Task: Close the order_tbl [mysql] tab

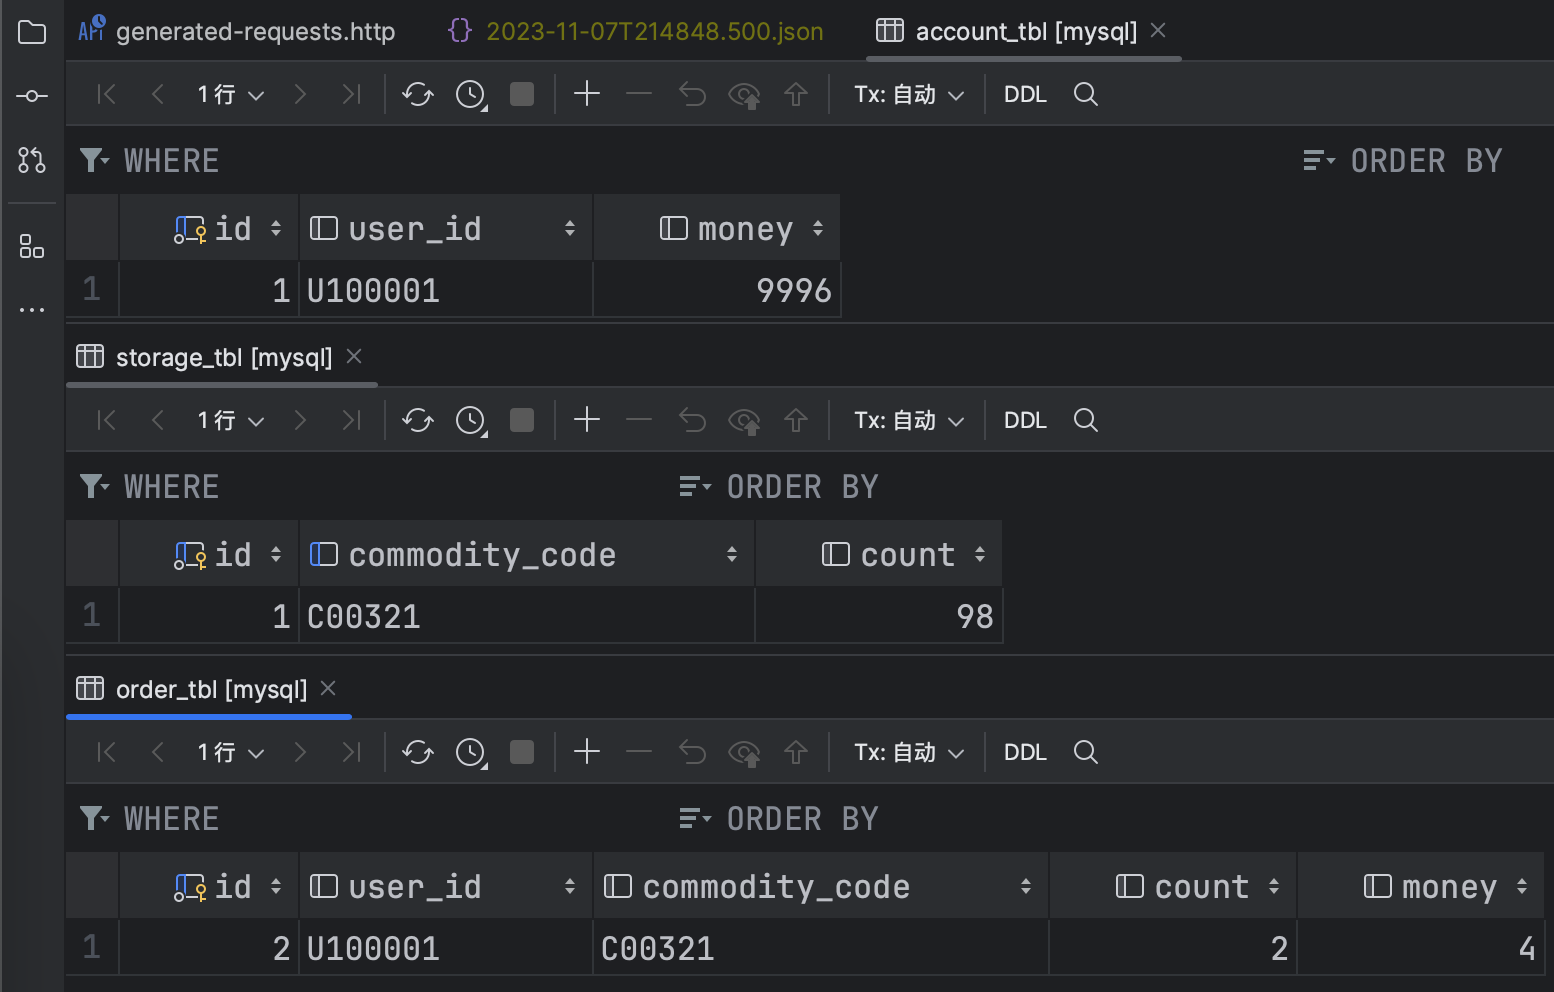Action: [x=328, y=688]
